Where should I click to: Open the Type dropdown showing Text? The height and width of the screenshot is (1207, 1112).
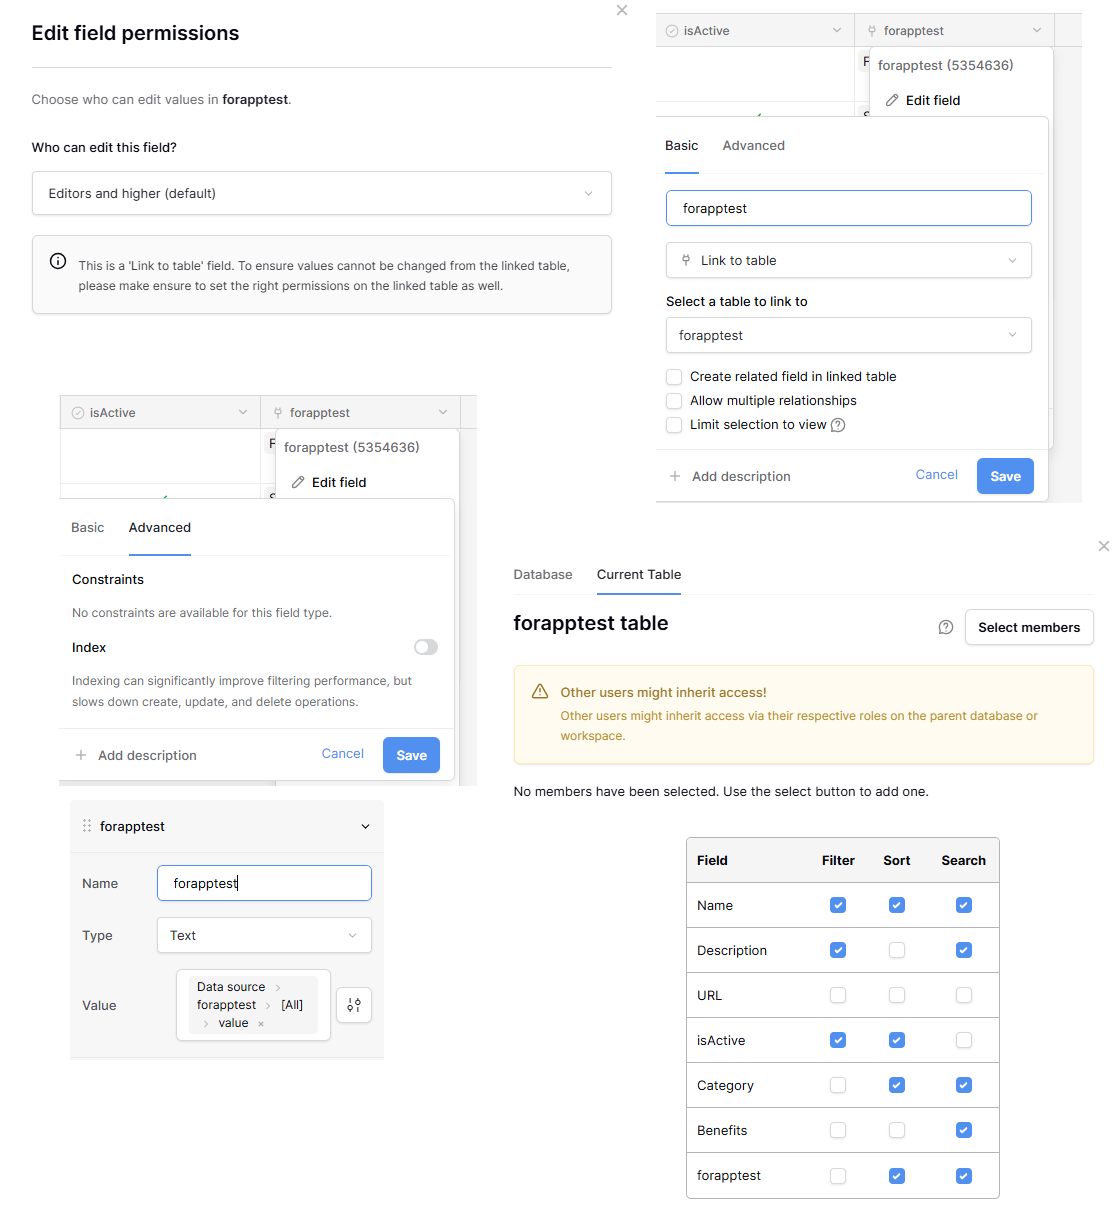click(264, 935)
